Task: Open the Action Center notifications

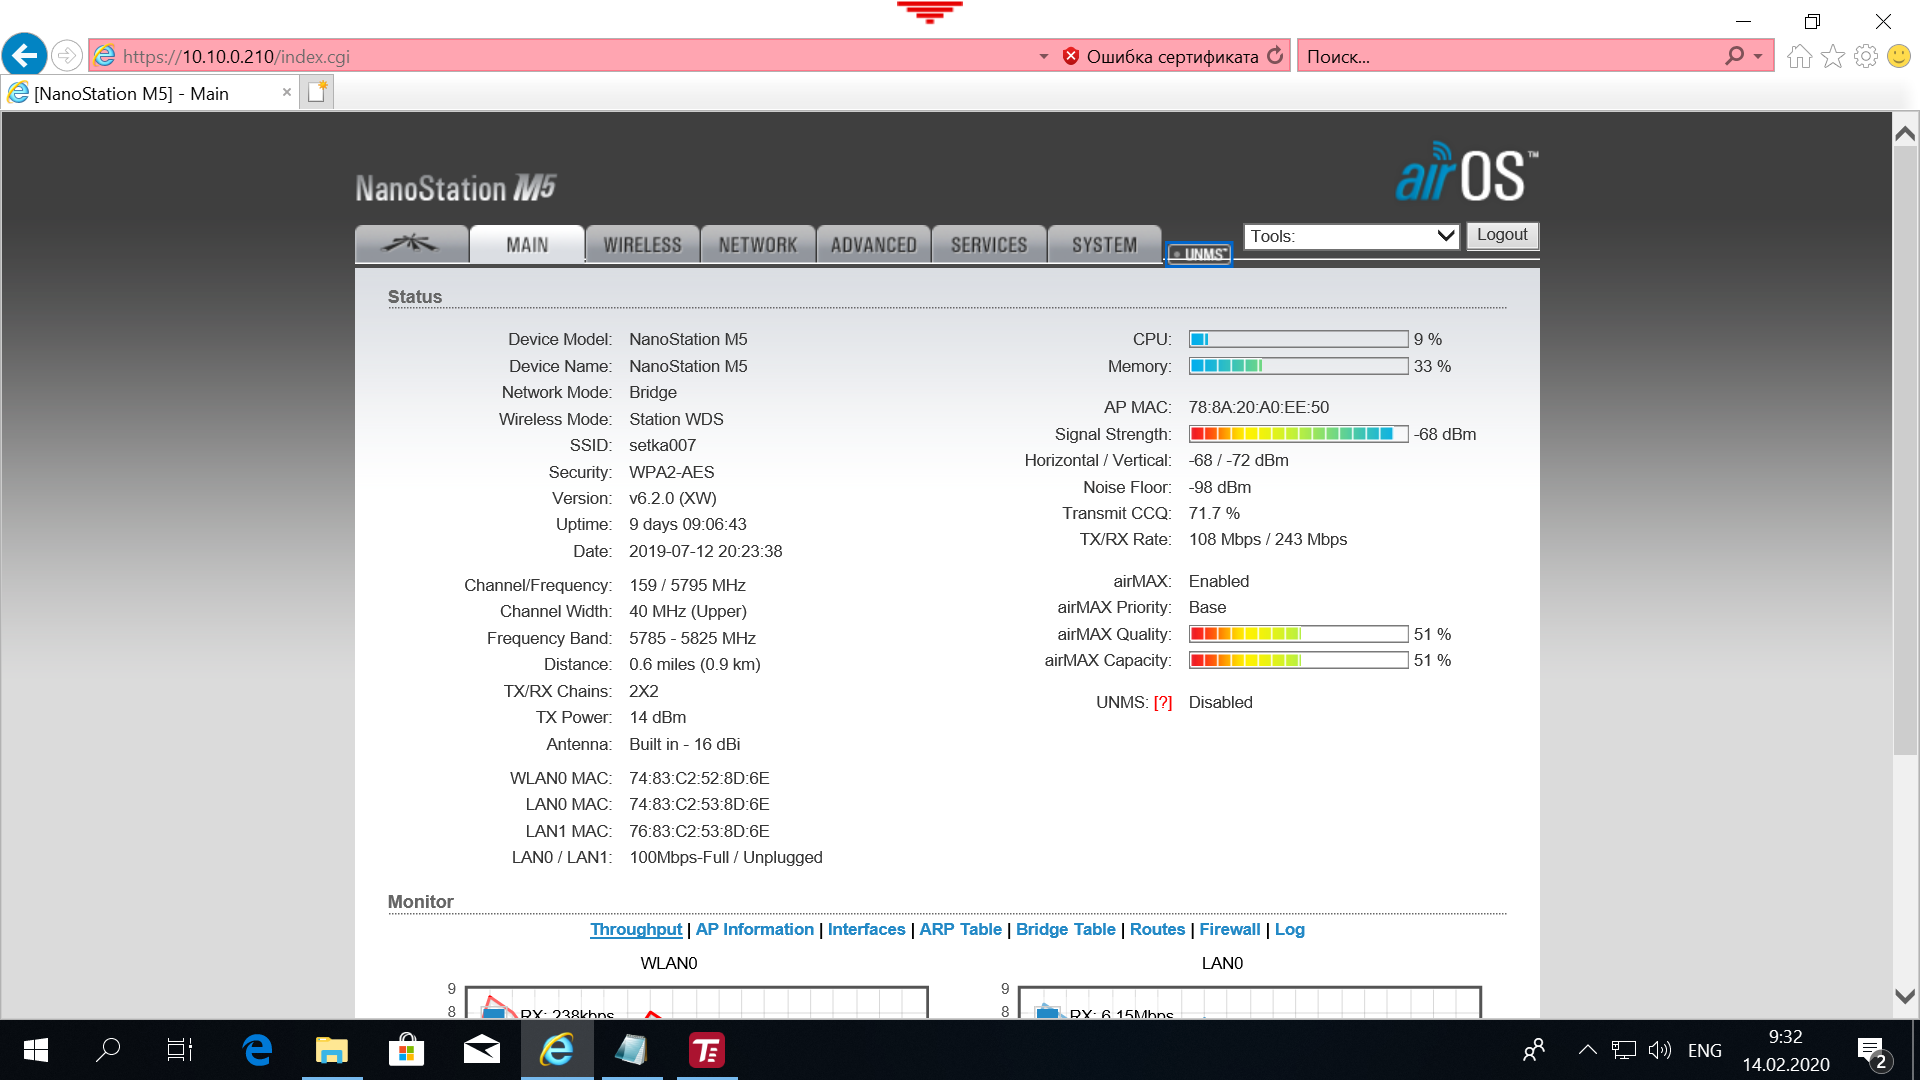Action: [1873, 1052]
